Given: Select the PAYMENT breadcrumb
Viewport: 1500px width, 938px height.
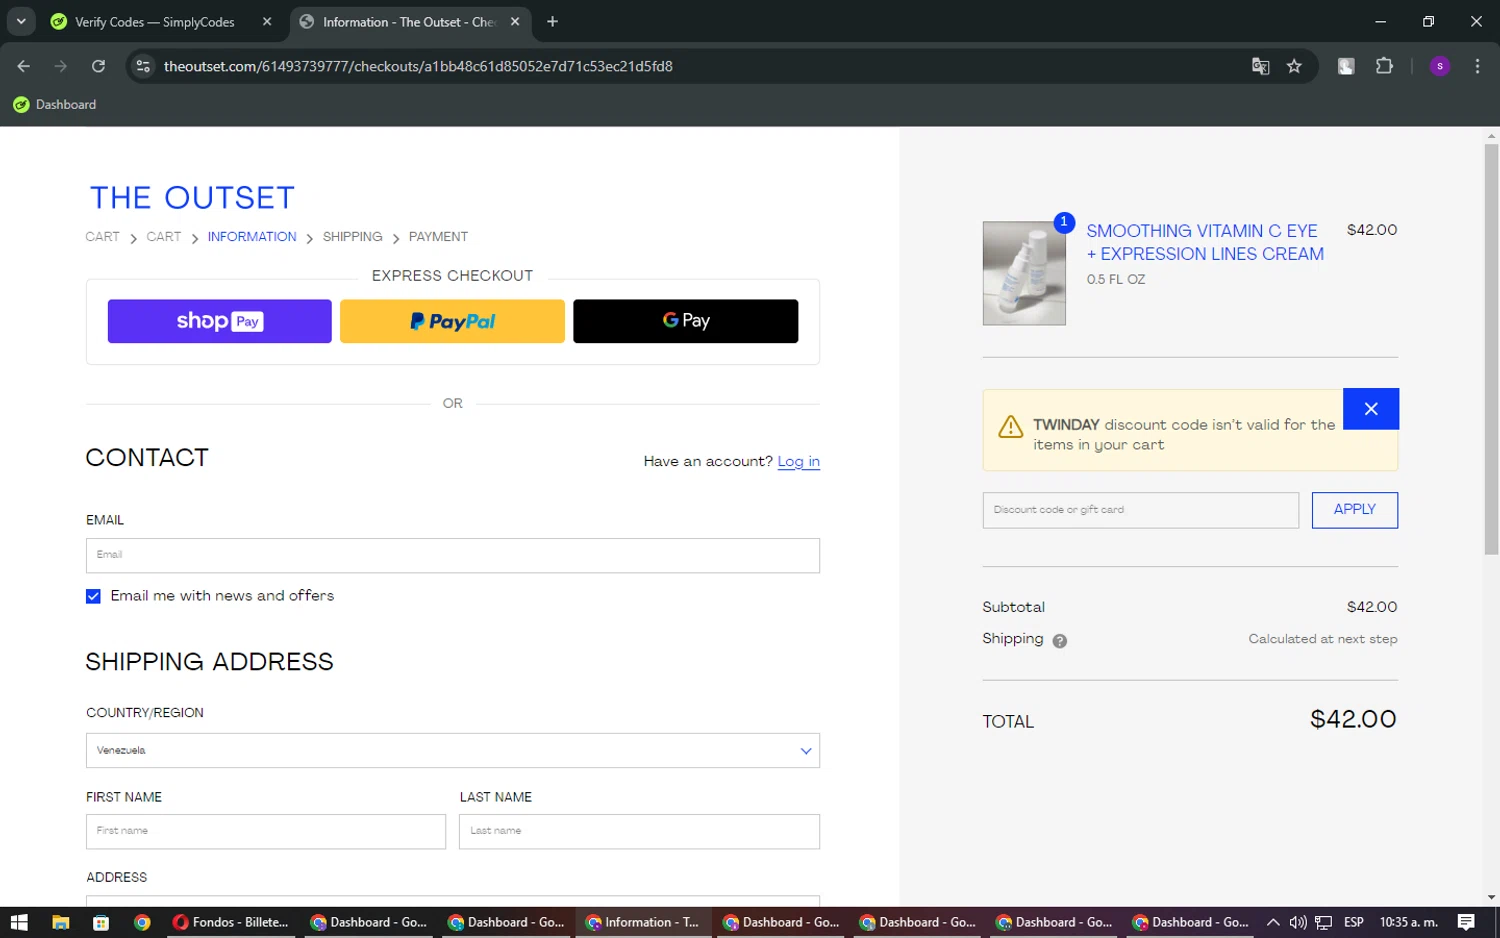Looking at the screenshot, I should (x=438, y=237).
